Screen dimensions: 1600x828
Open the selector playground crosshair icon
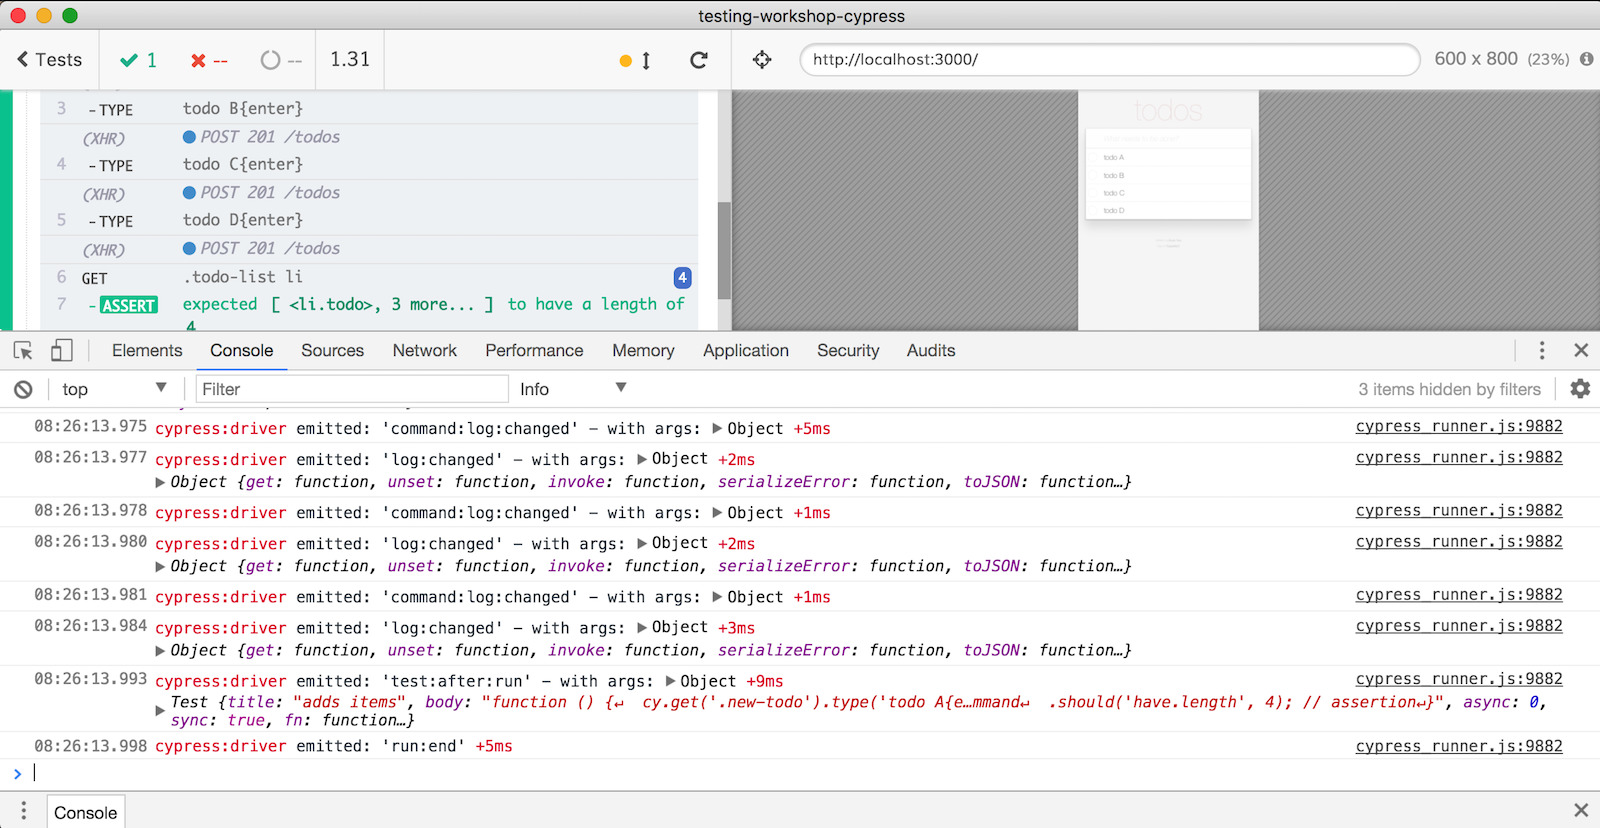[x=762, y=60]
